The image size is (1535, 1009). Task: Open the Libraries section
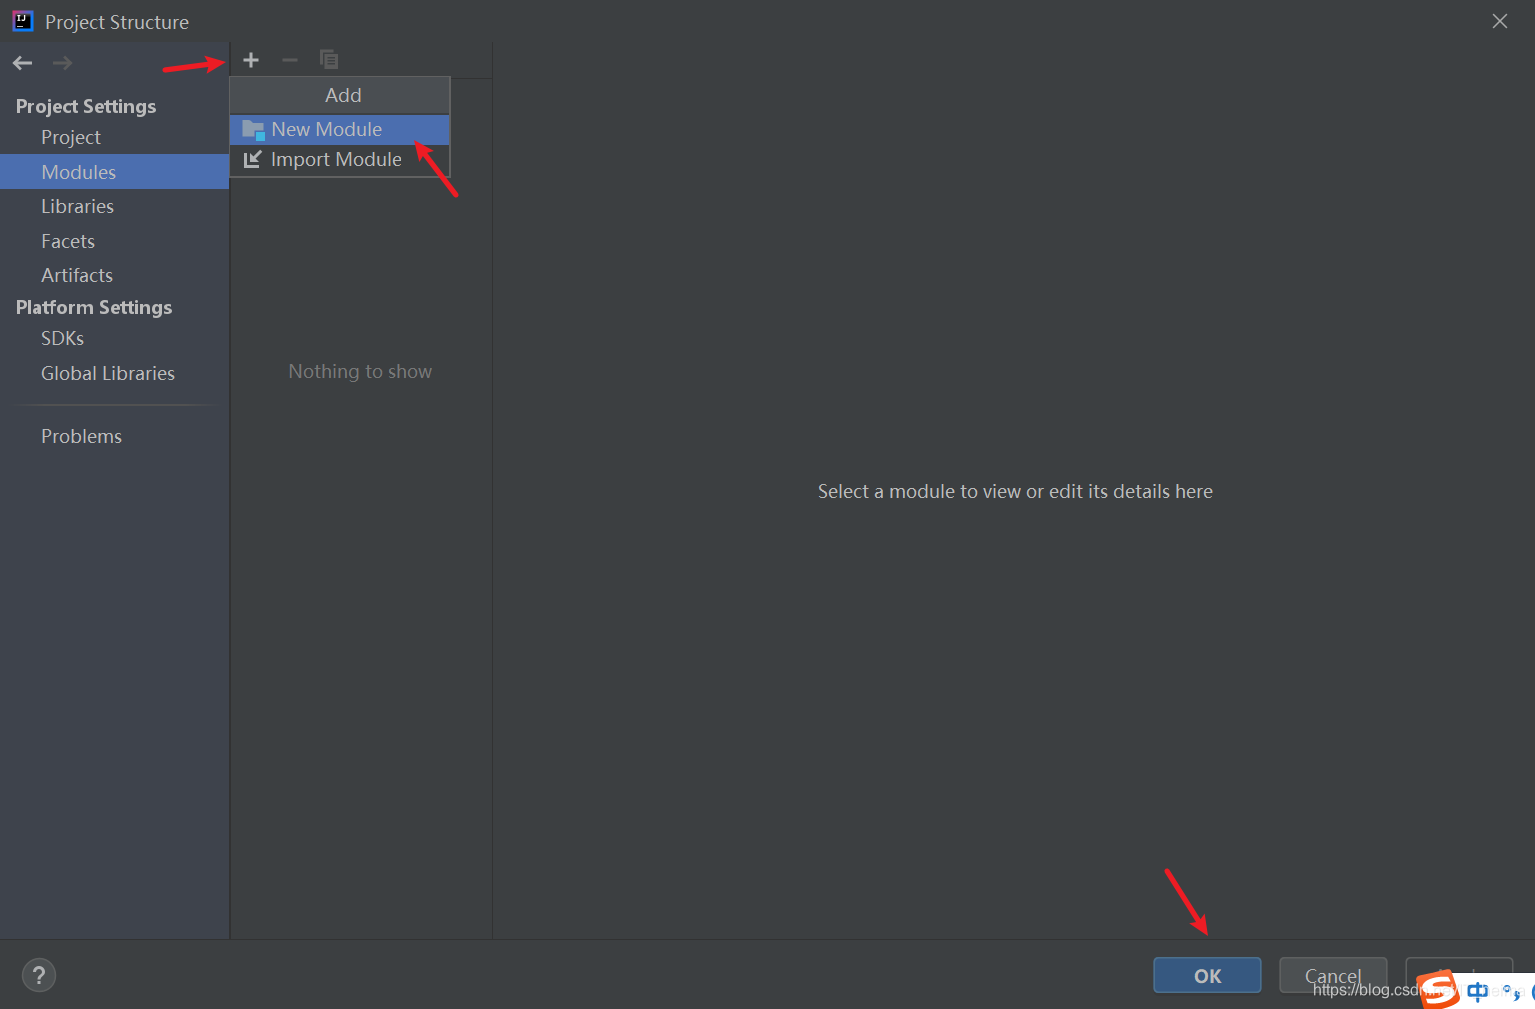coord(77,206)
